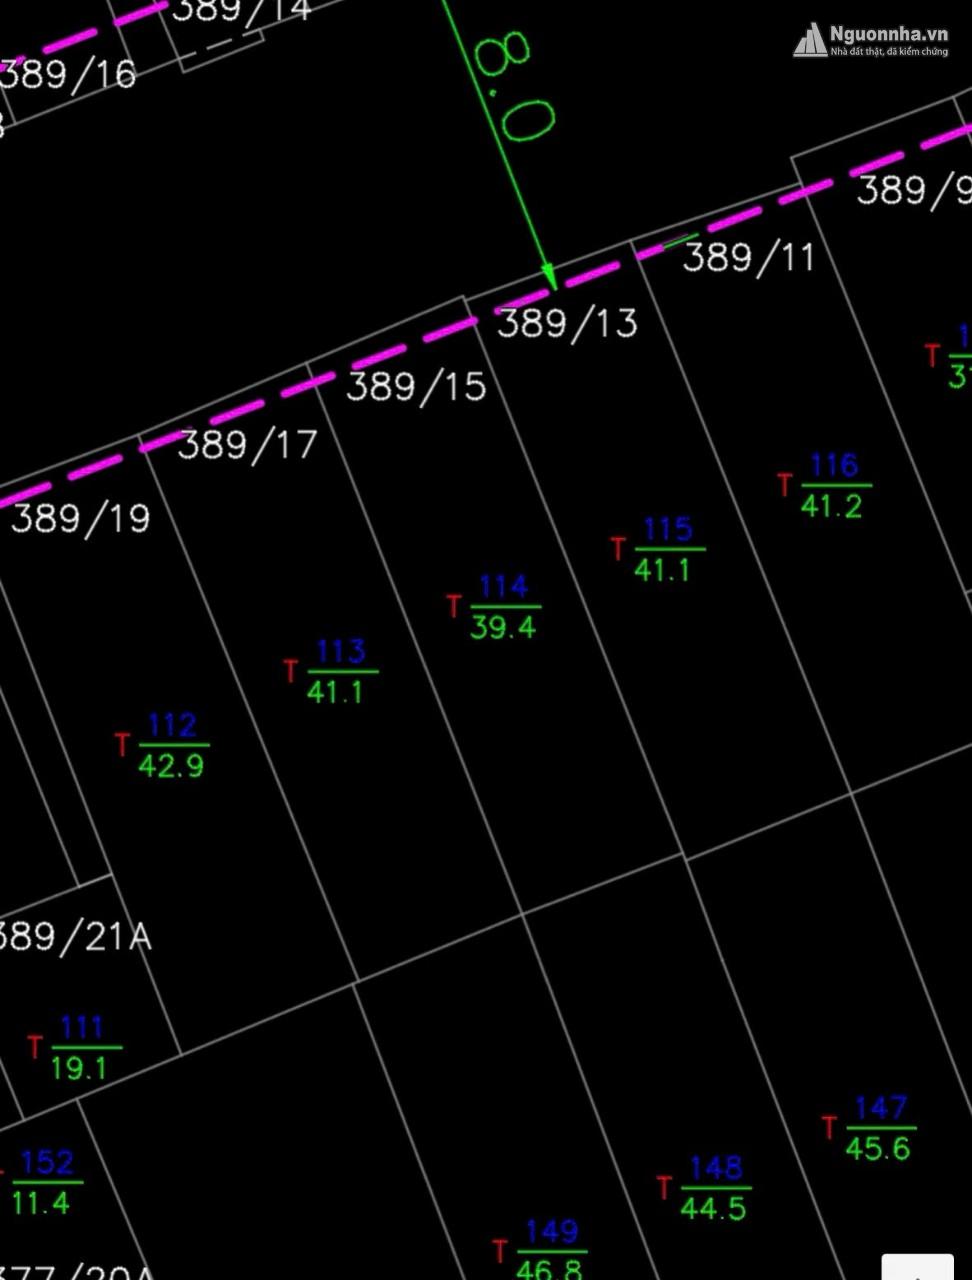Click the white button at bottom-right corner
The width and height of the screenshot is (972, 1280).
click(x=917, y=1266)
